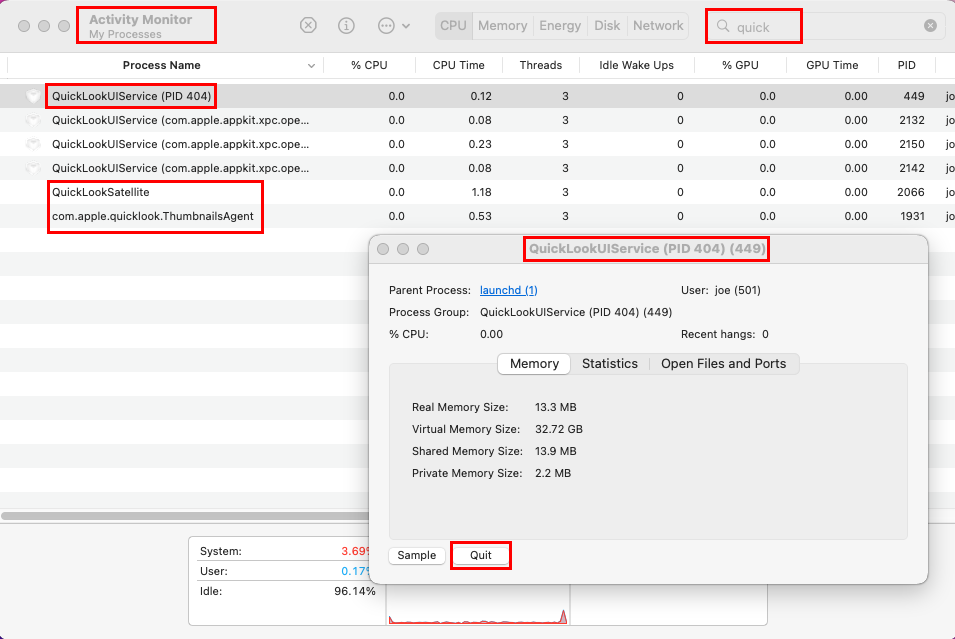The image size is (955, 639).
Task: Select the QuickLookUIService row with PID 2150
Action: 478,144
